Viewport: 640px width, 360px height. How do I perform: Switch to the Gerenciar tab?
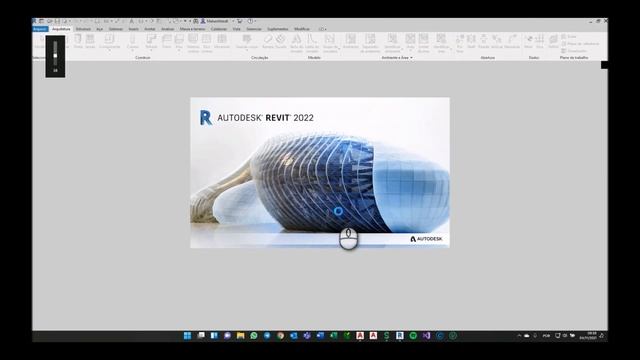pos(254,29)
